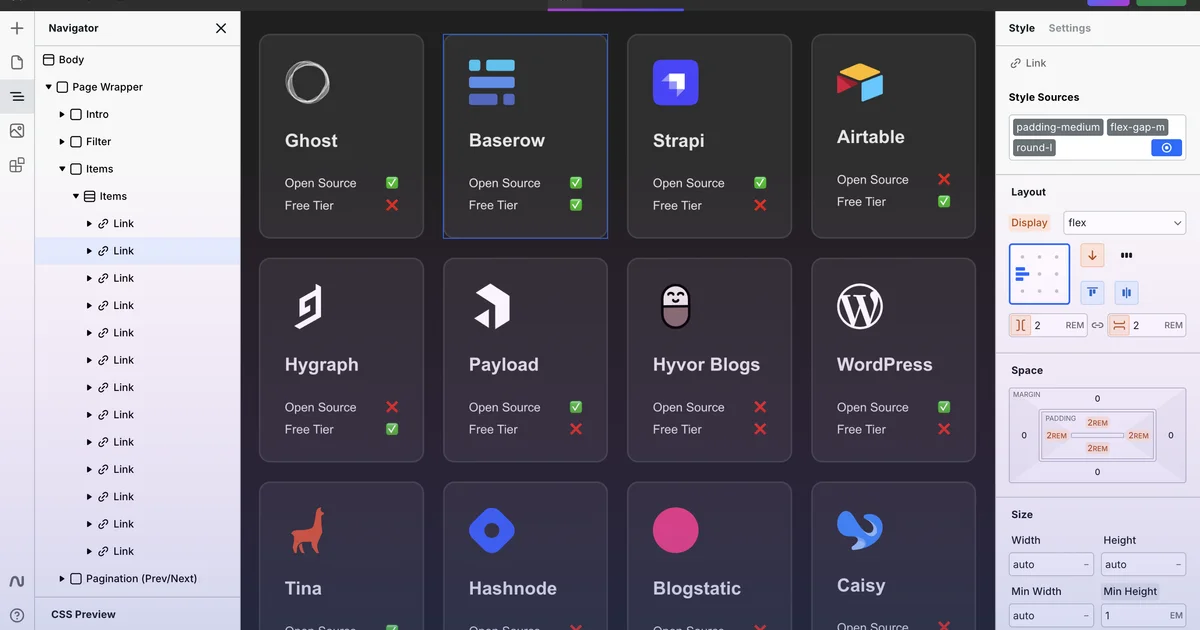
Task: Open the Width unit dropdown
Action: 1086,565
